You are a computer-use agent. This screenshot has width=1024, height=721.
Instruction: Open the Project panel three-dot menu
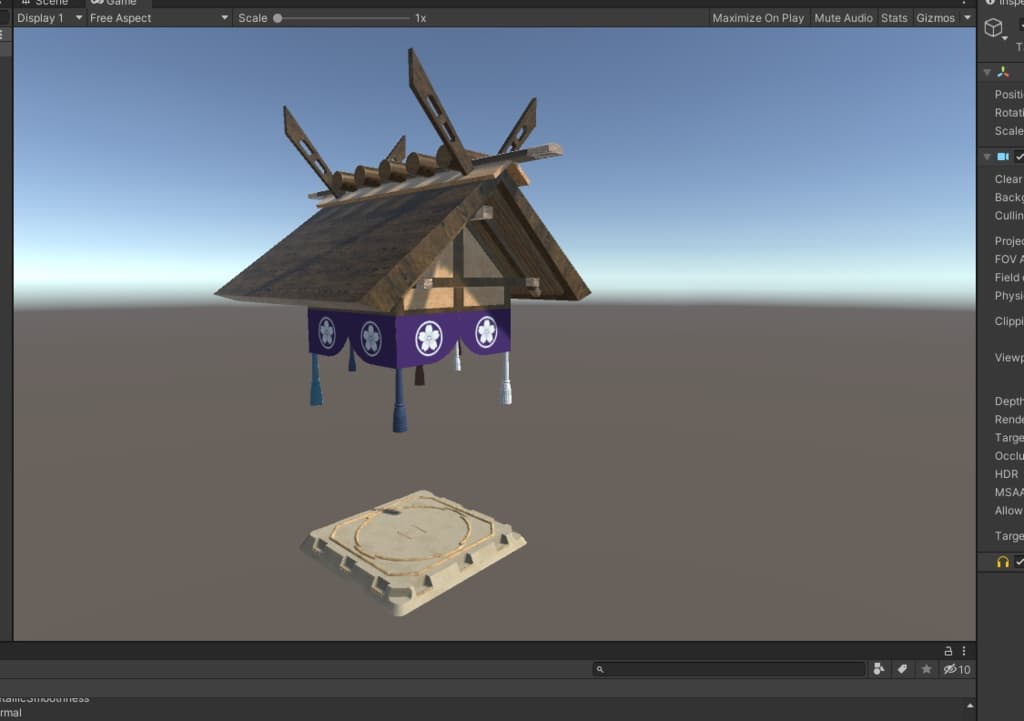pos(964,651)
